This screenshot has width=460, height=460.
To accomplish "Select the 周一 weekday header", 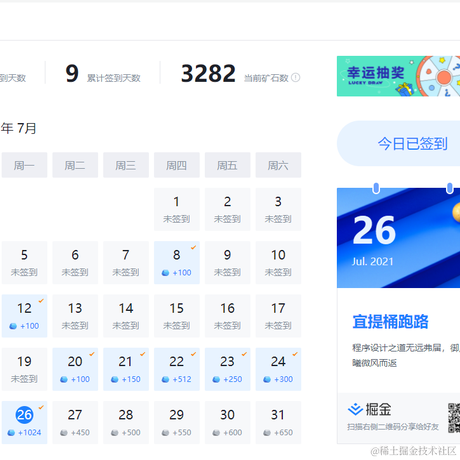I will (24, 165).
